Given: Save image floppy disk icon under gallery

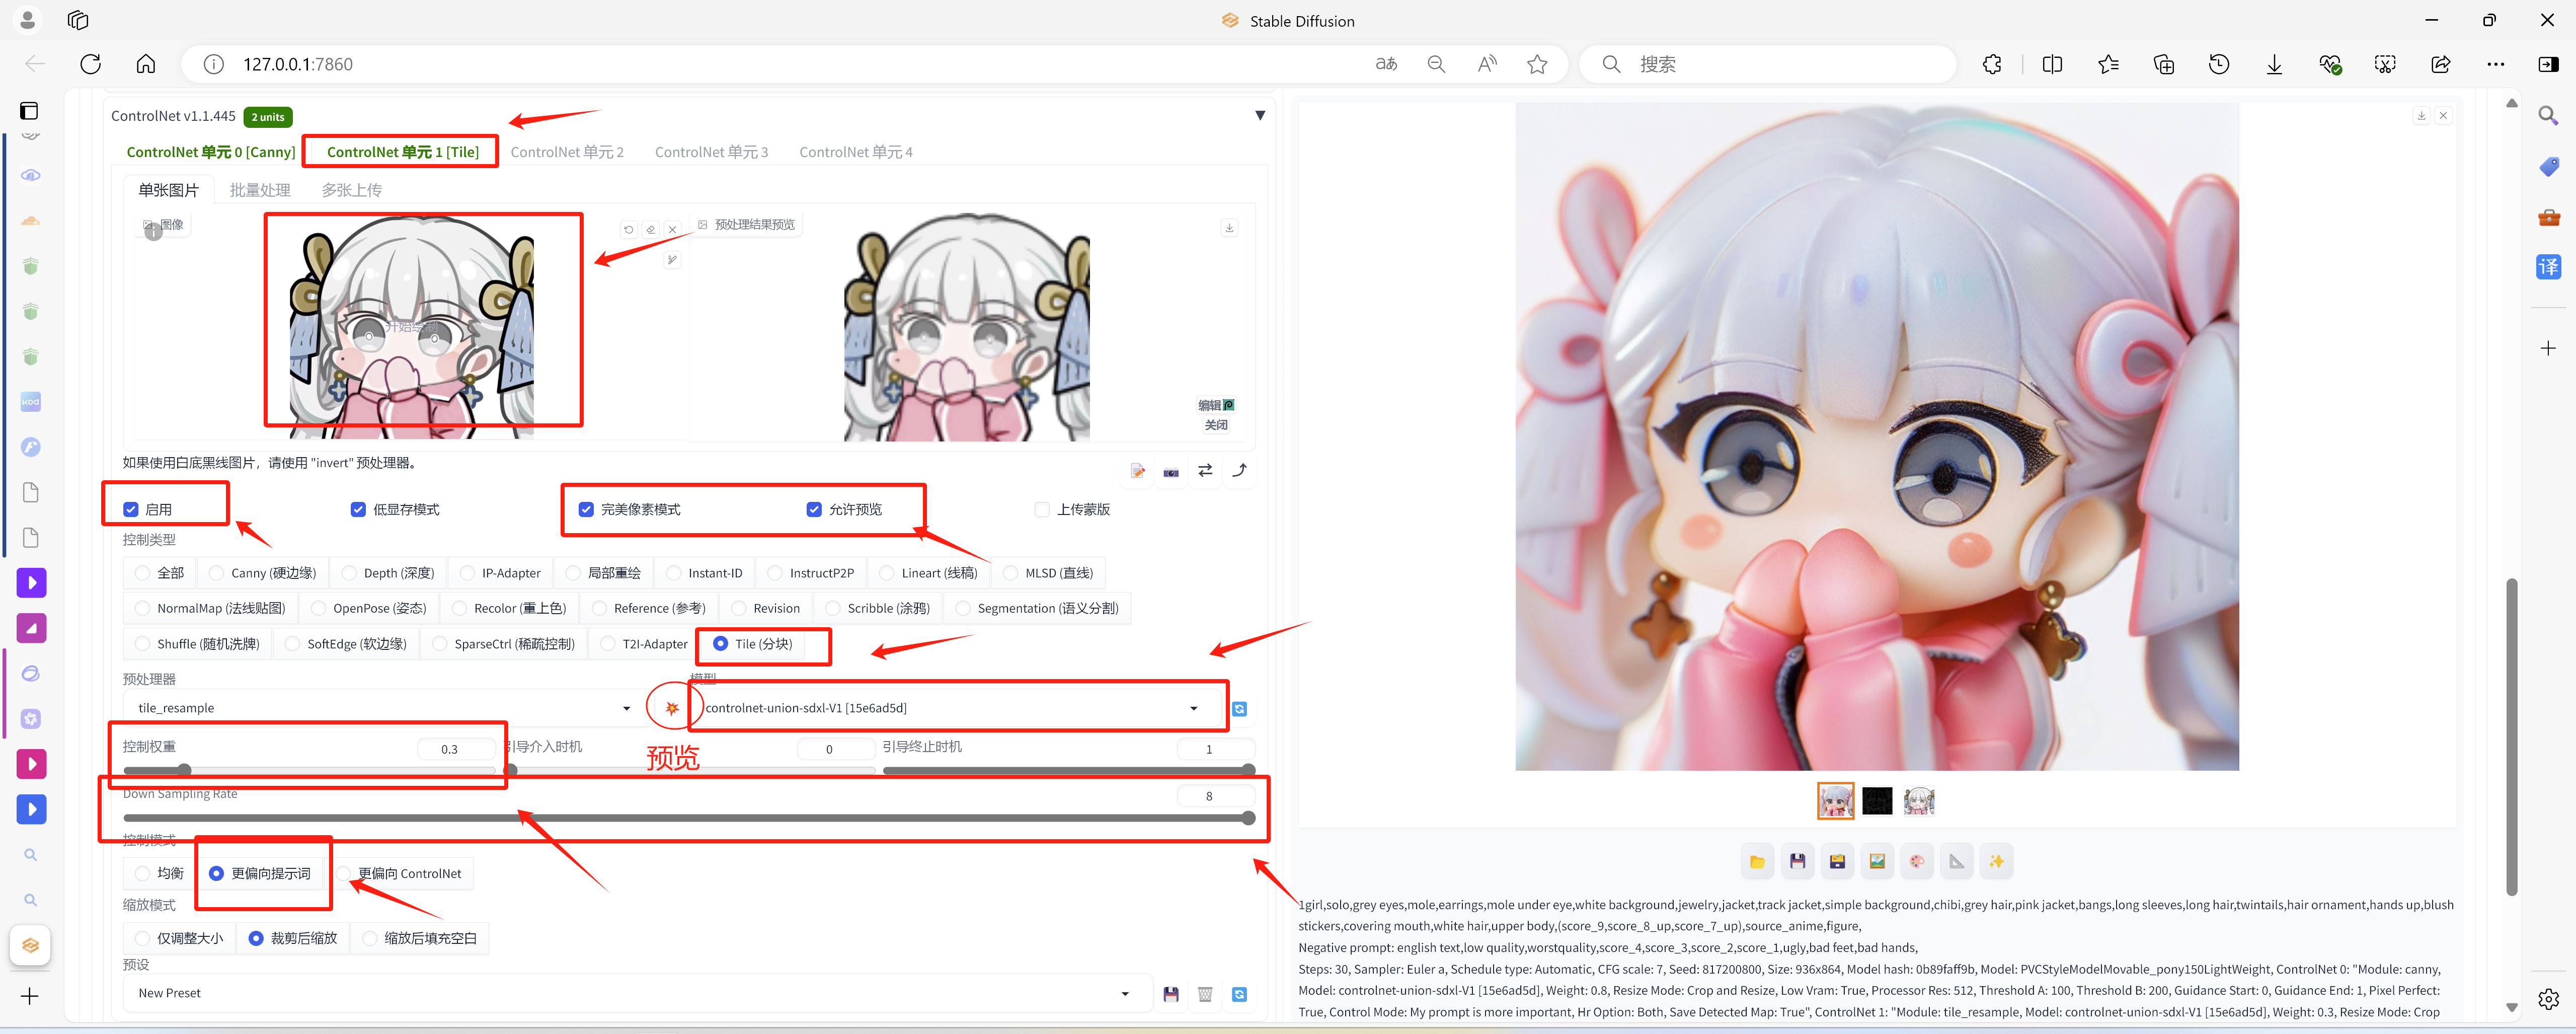Looking at the screenshot, I should click(1797, 861).
